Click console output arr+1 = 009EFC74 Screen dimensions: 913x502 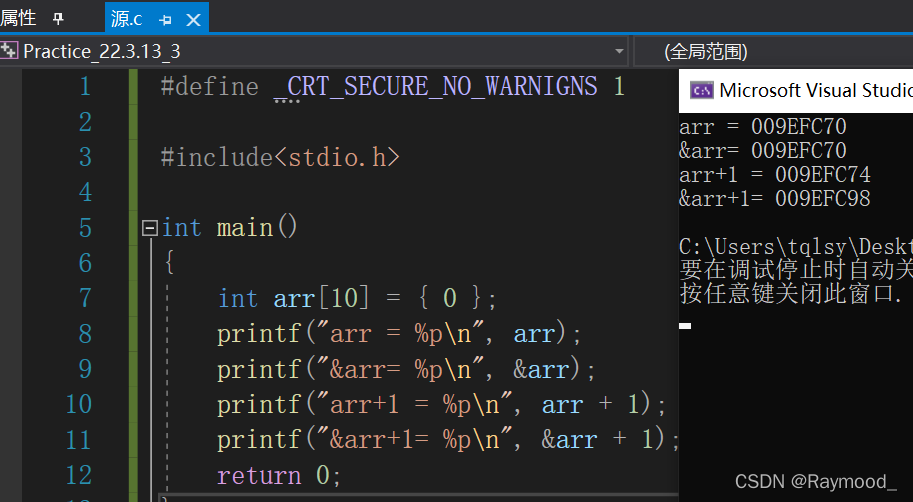pyautogui.click(x=775, y=175)
